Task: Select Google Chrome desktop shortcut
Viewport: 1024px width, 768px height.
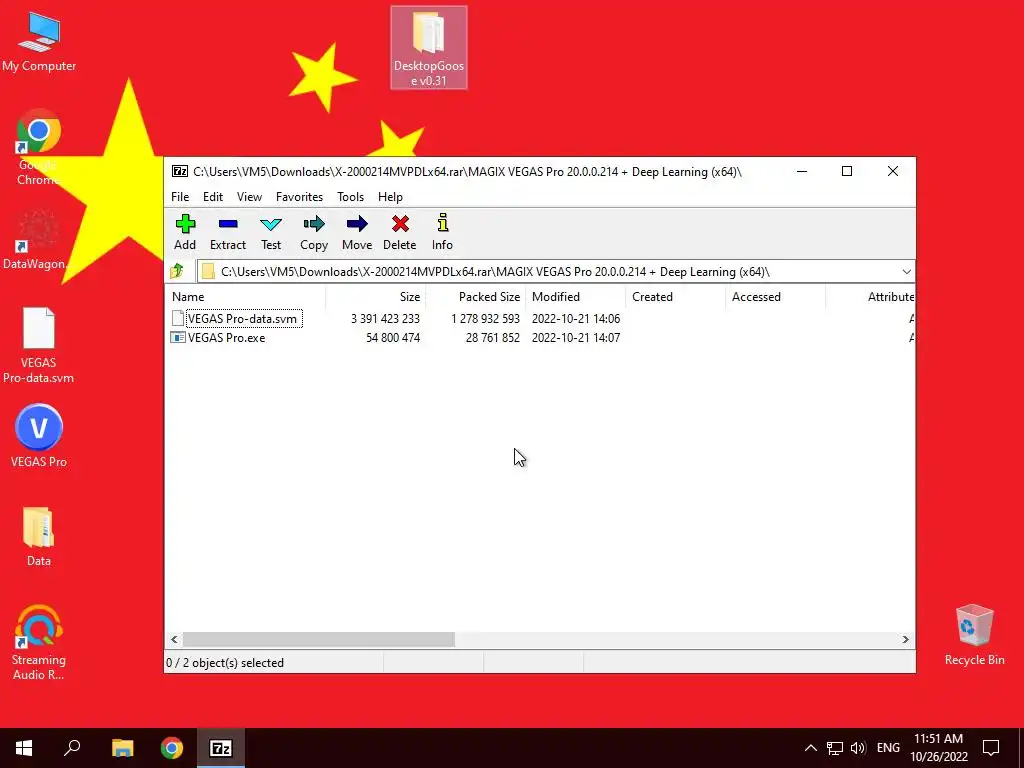Action: (x=39, y=148)
